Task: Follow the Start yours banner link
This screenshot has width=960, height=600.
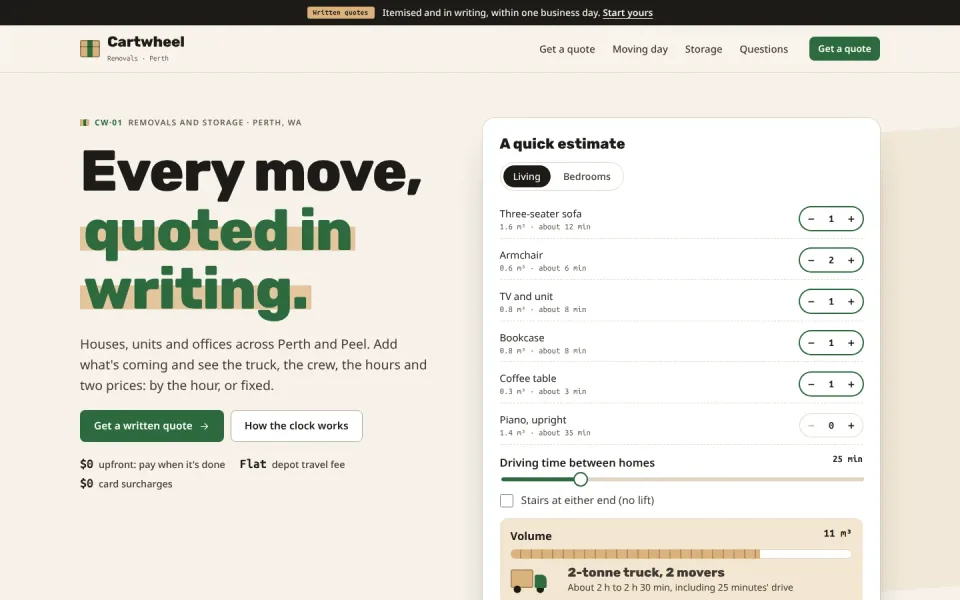Action: pos(628,12)
